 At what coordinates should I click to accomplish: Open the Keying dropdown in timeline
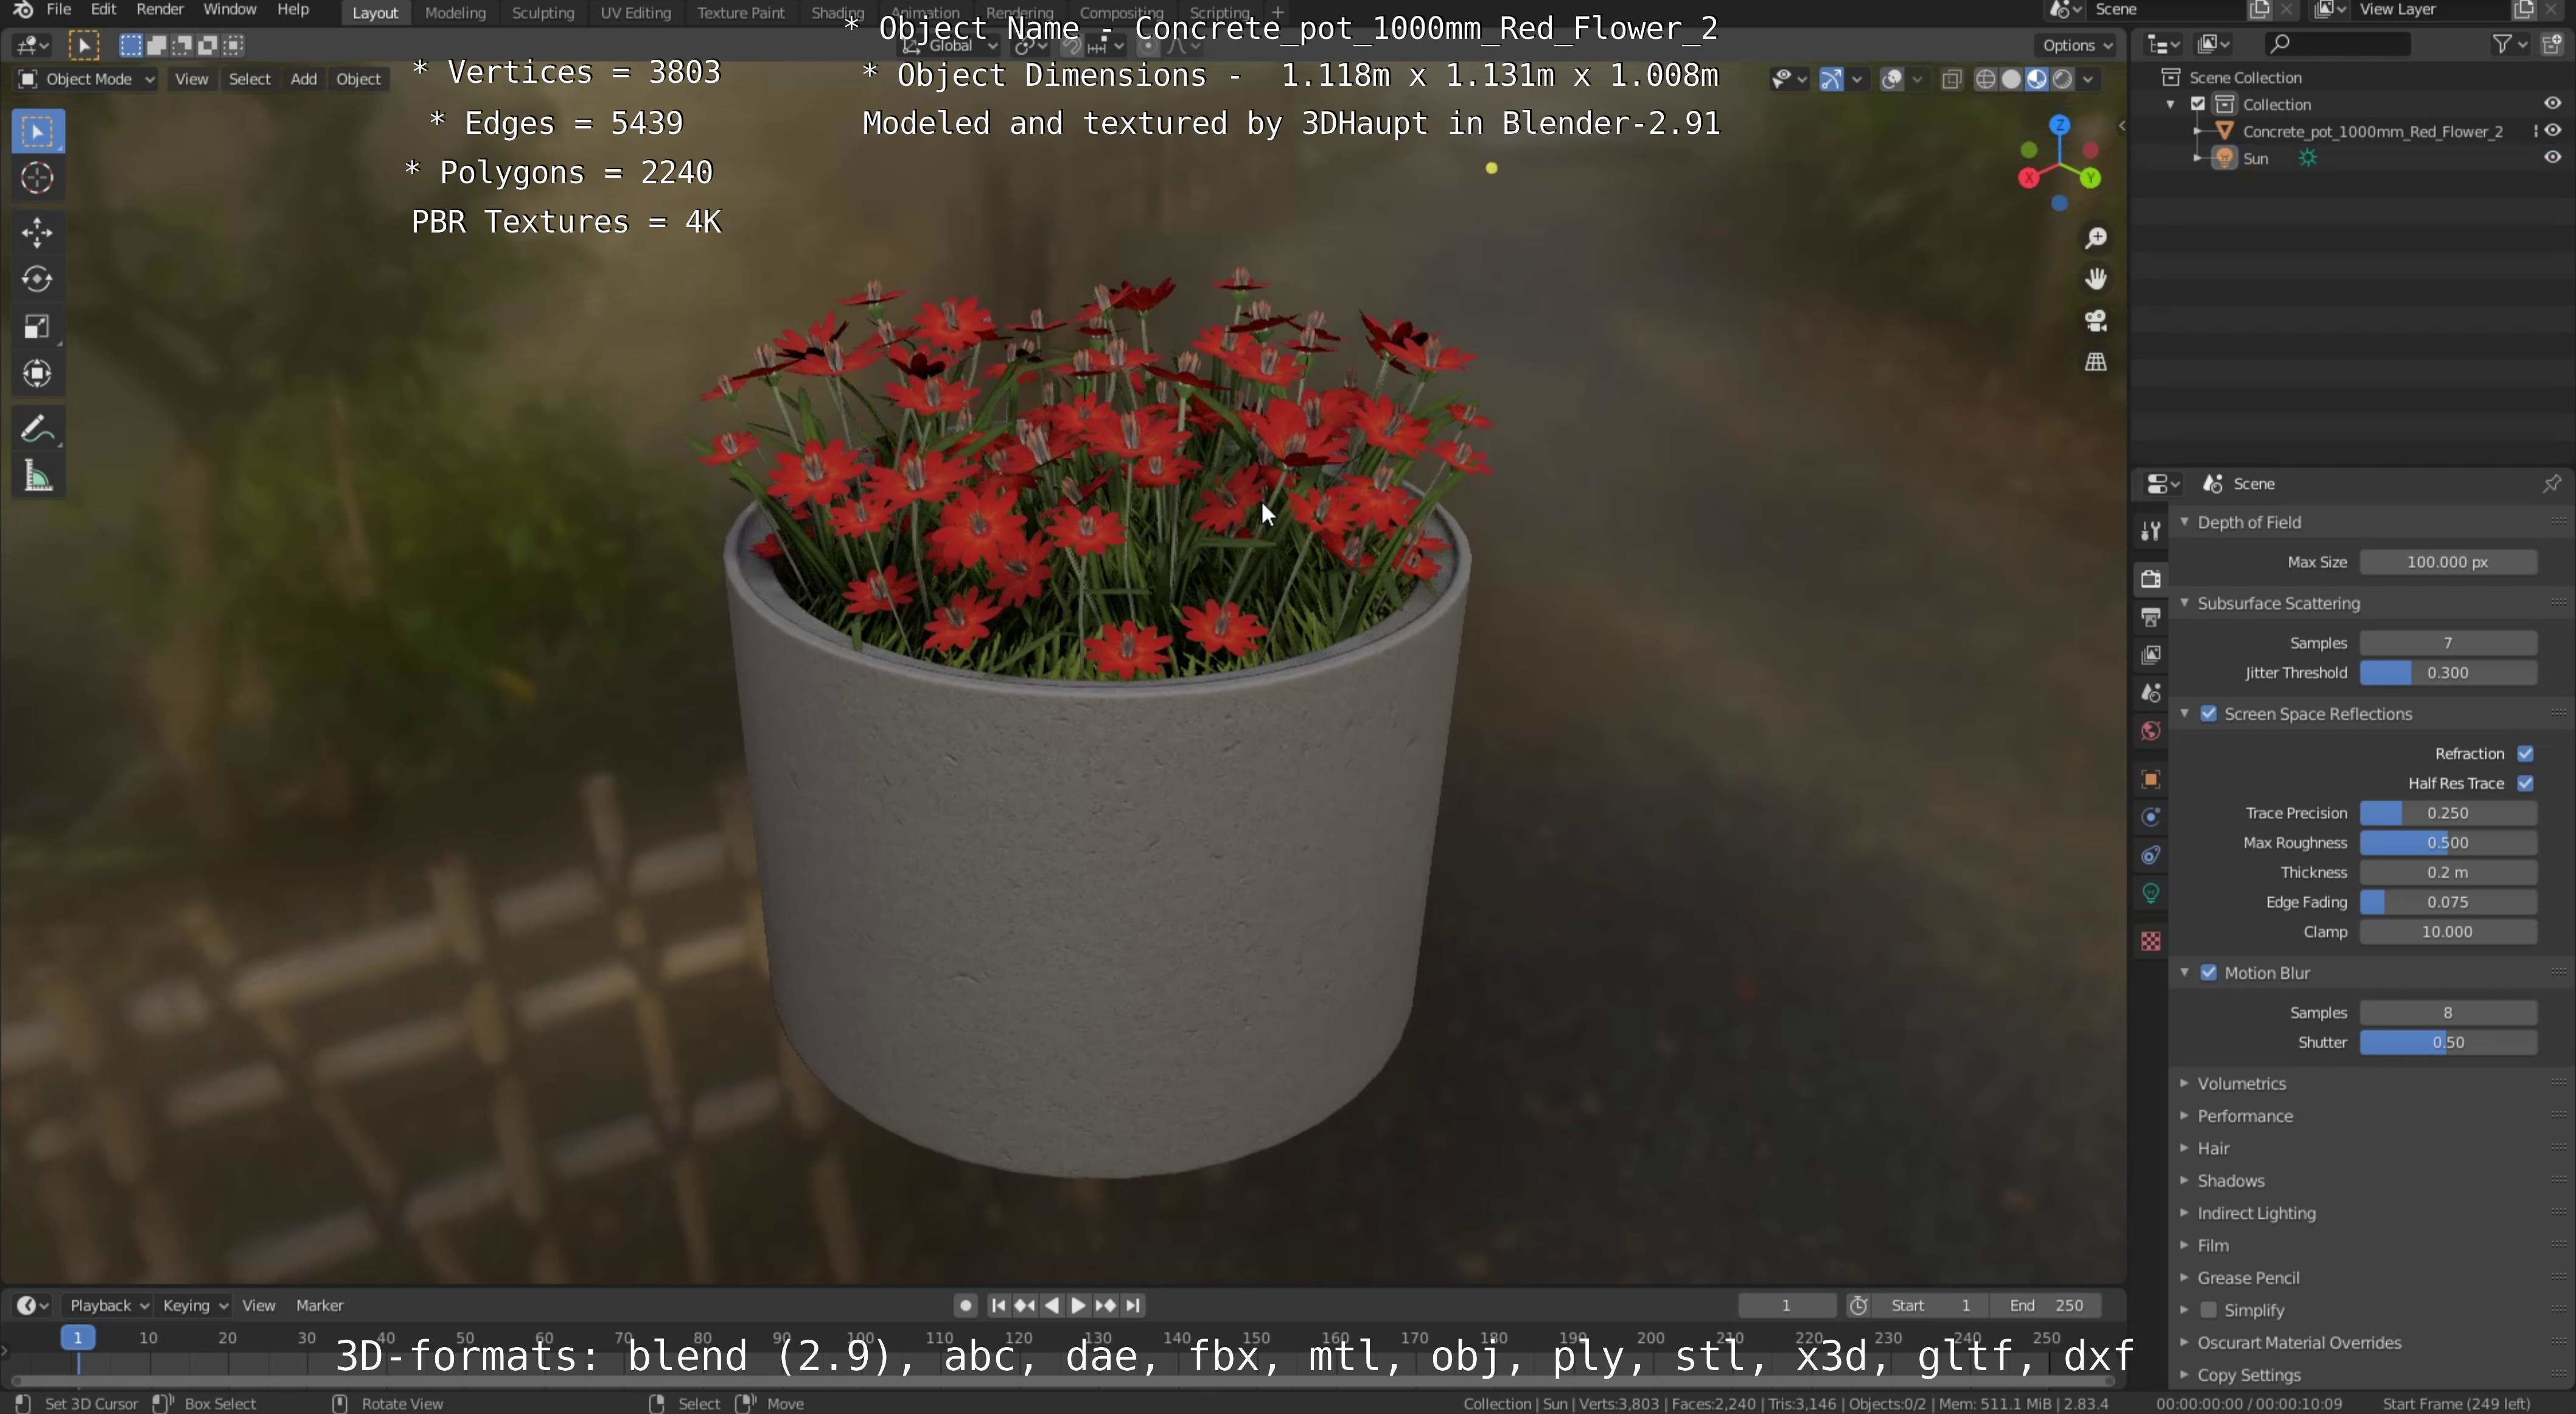(x=194, y=1305)
